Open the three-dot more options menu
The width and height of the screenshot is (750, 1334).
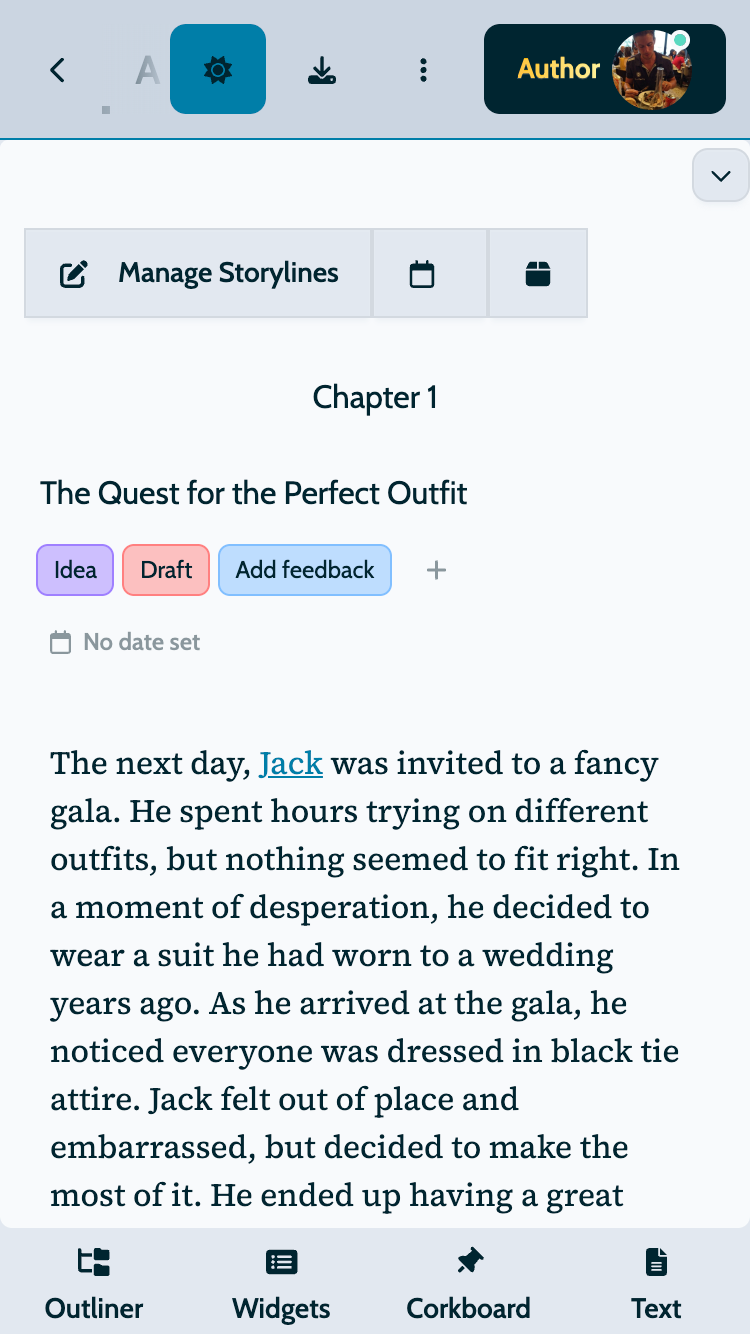point(423,70)
